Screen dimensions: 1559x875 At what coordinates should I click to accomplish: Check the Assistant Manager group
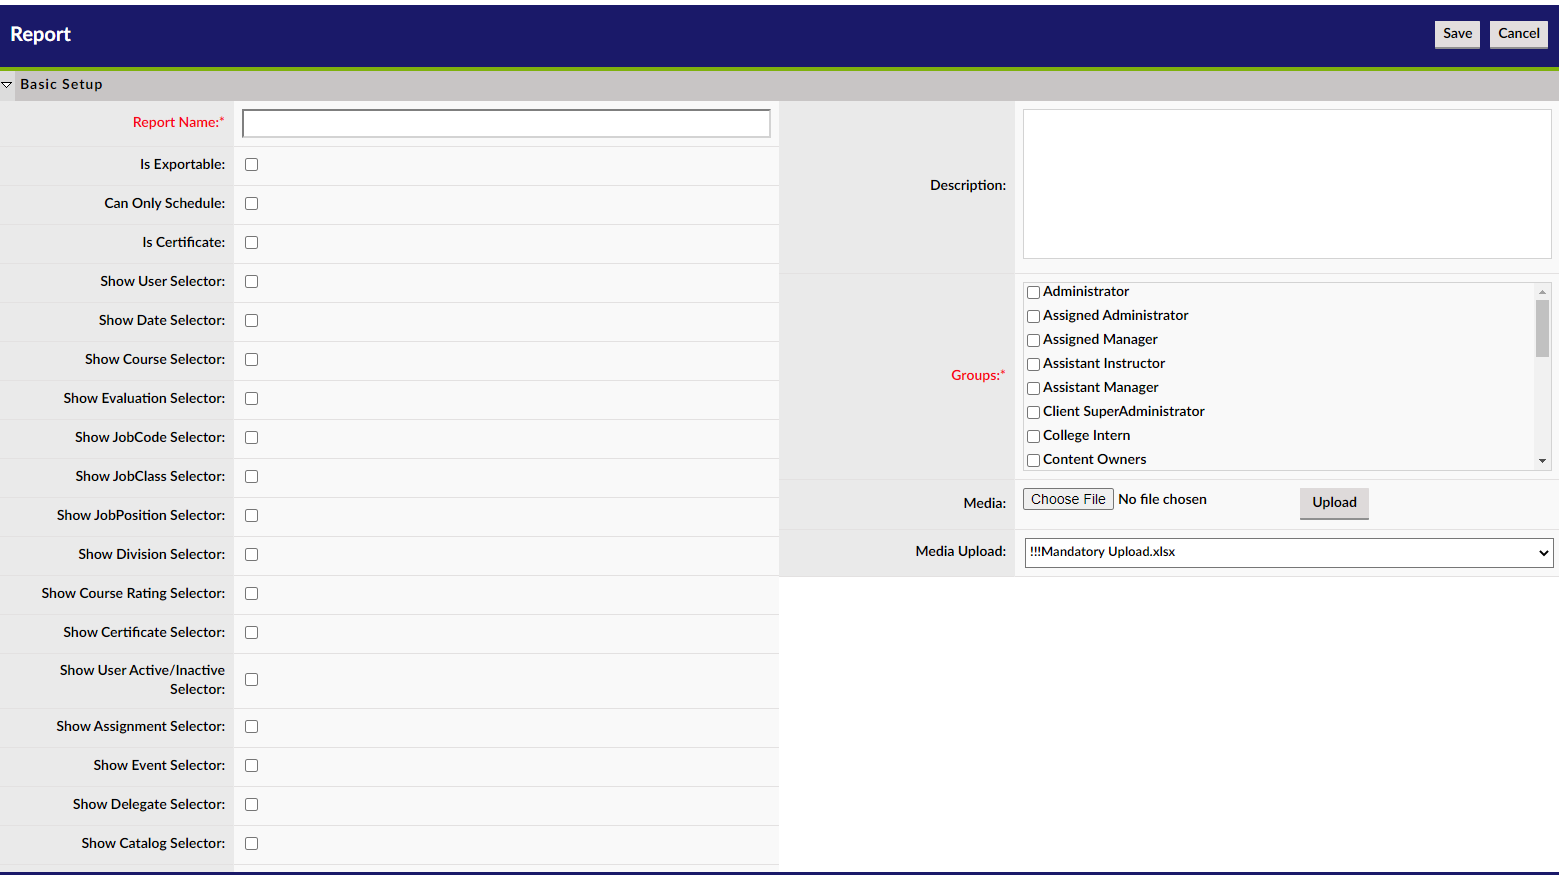point(1034,389)
